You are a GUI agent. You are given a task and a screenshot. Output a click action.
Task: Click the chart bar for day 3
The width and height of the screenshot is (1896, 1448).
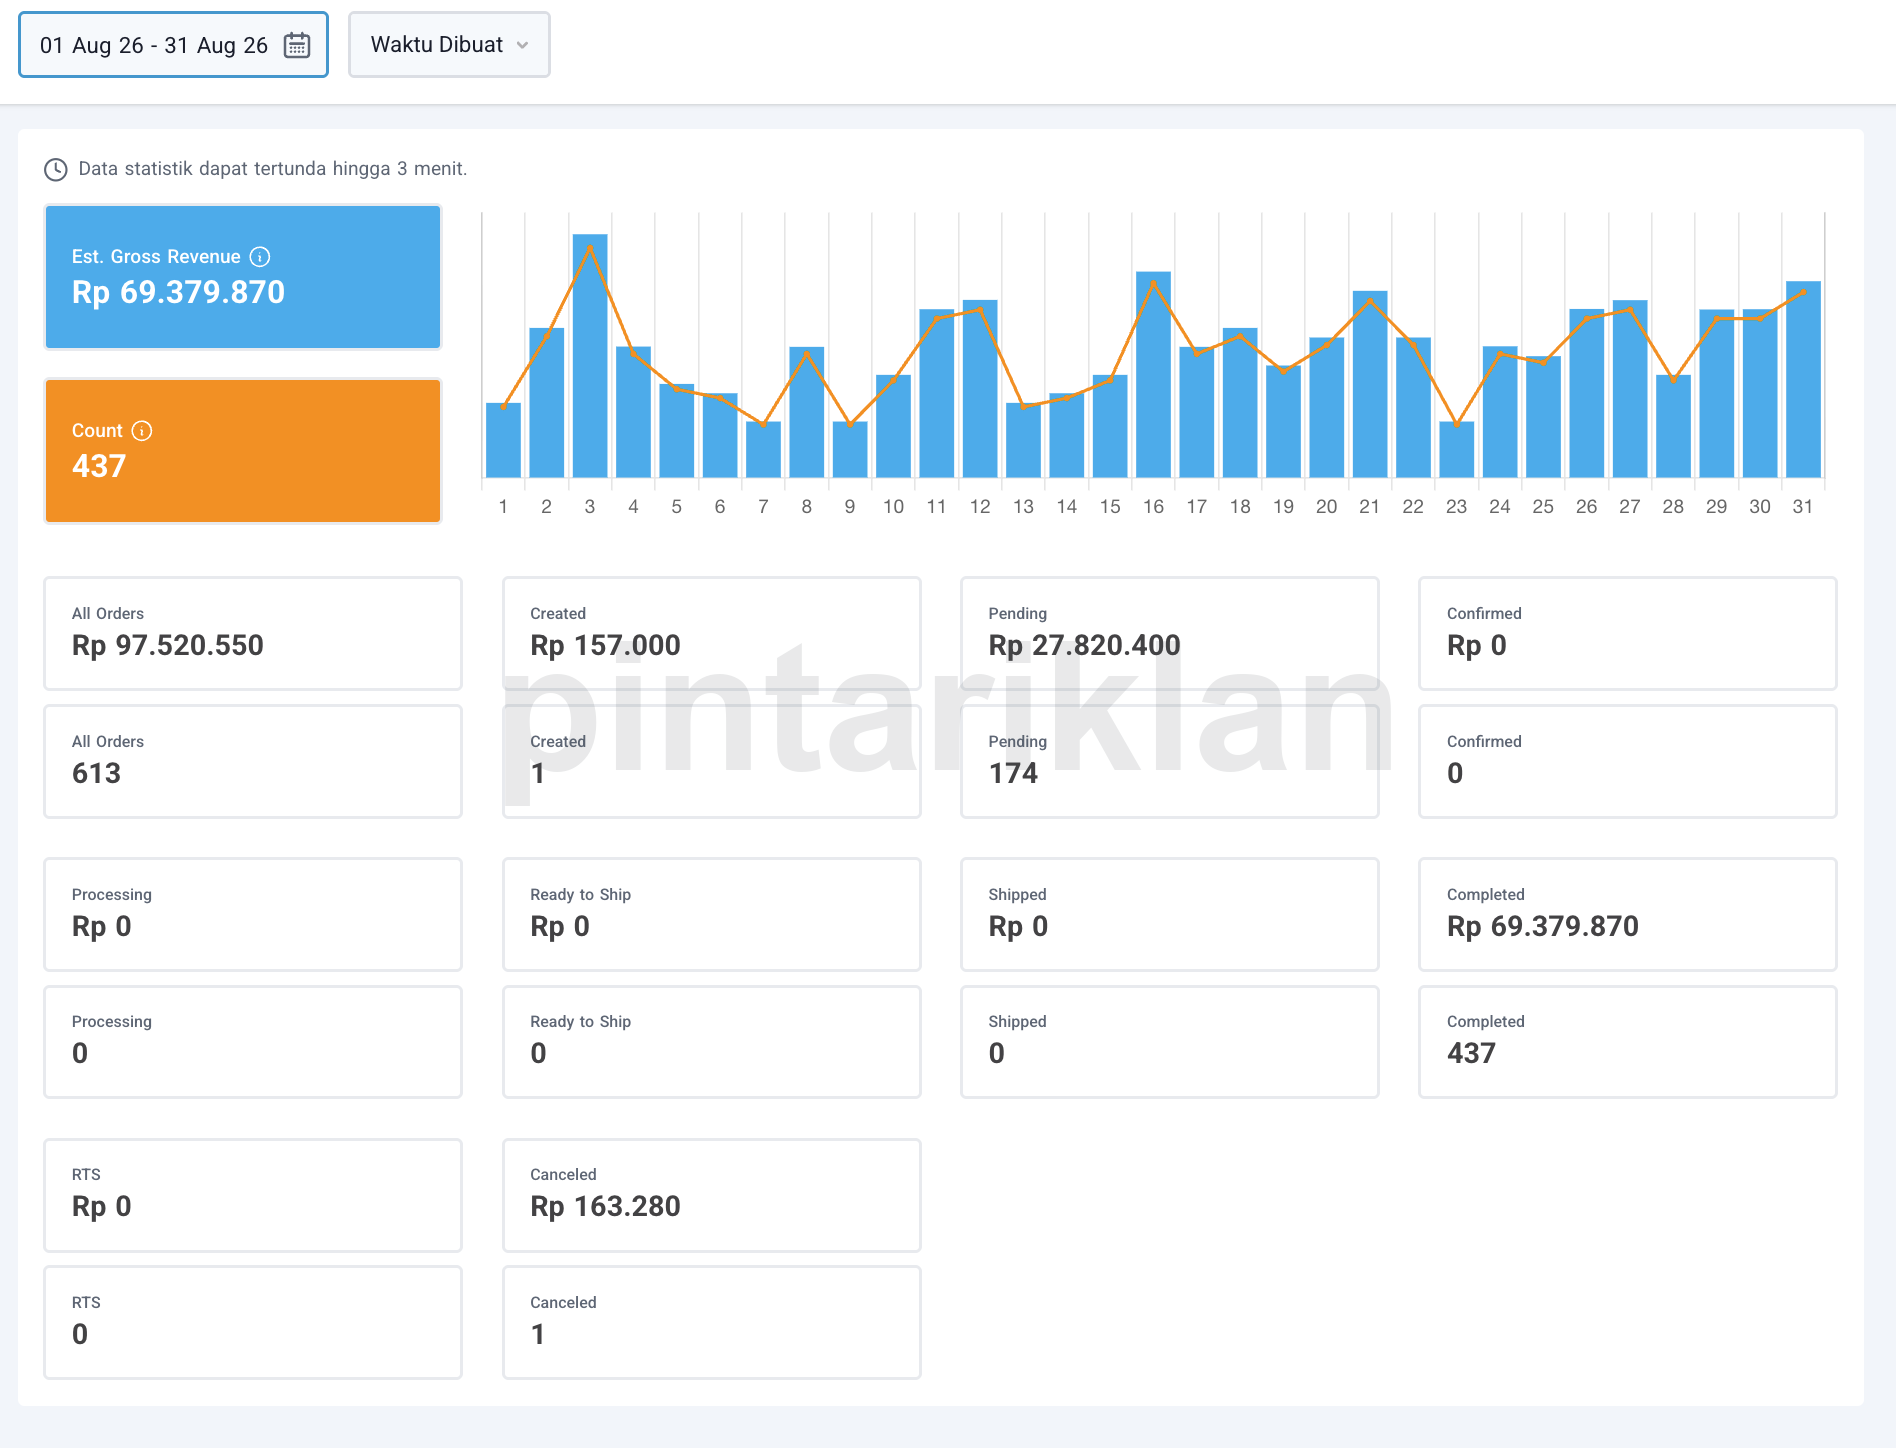pyautogui.click(x=590, y=356)
